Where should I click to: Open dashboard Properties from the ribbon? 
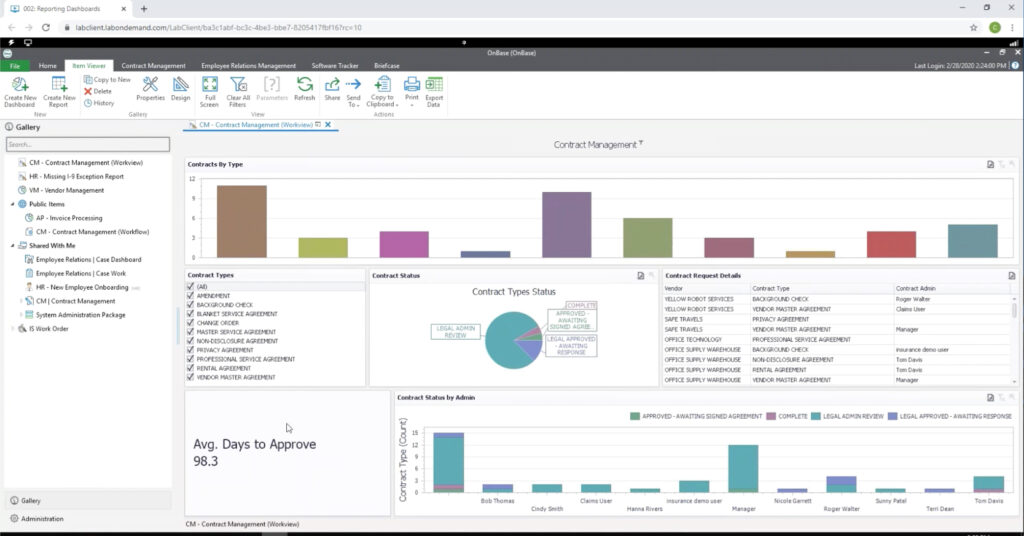[150, 85]
